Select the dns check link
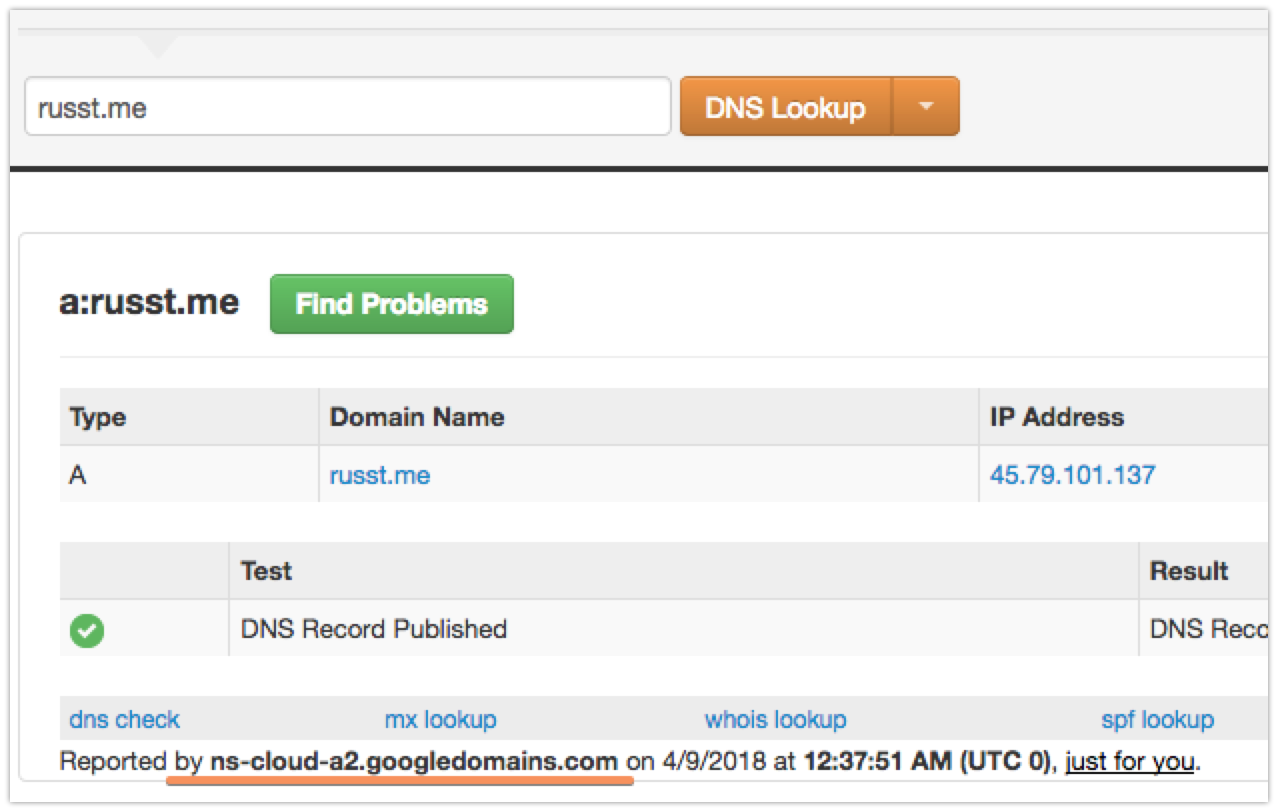This screenshot has height=812, width=1278. coord(125,719)
